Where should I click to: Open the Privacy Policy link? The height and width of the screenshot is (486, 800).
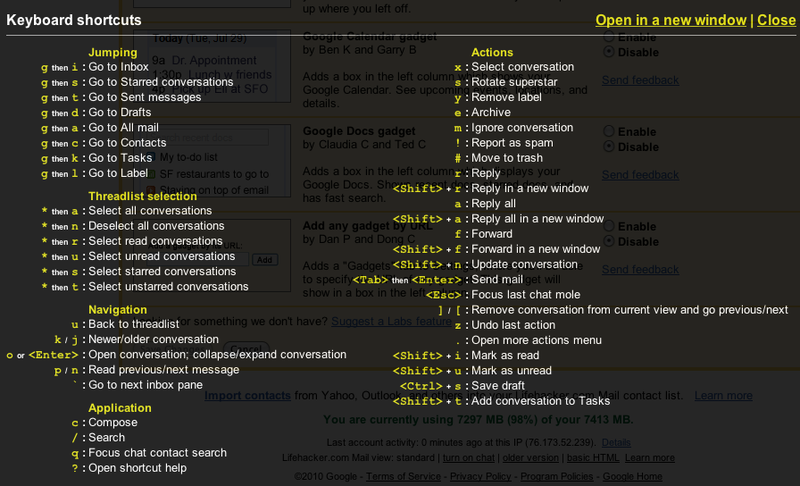click(480, 476)
